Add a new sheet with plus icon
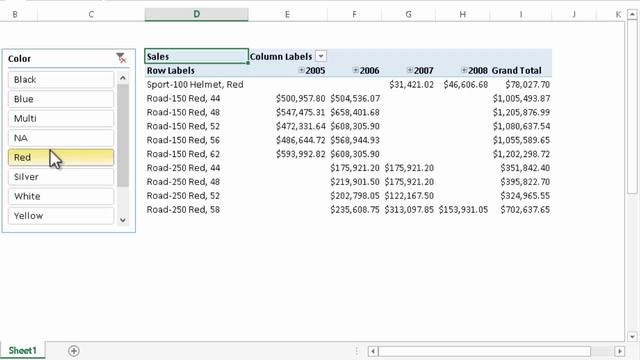 point(74,351)
